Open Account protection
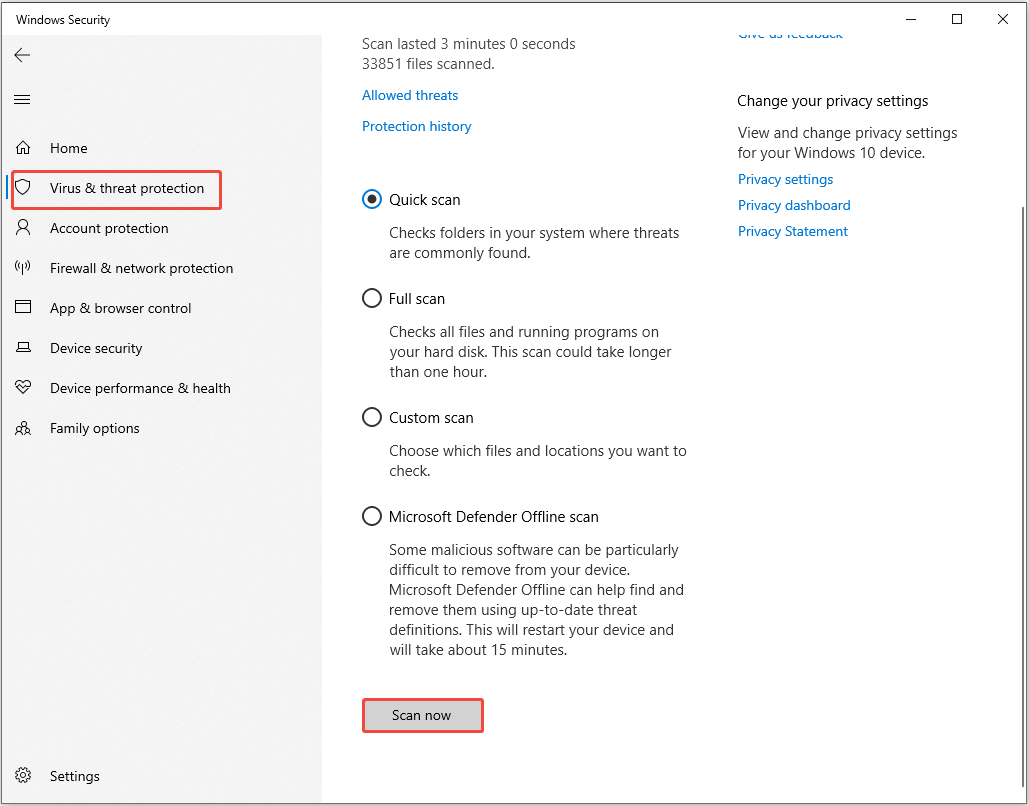1029x806 pixels. 110,228
